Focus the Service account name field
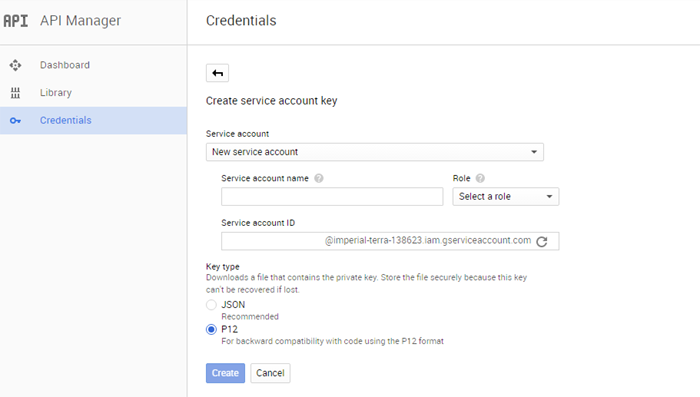 click(332, 196)
